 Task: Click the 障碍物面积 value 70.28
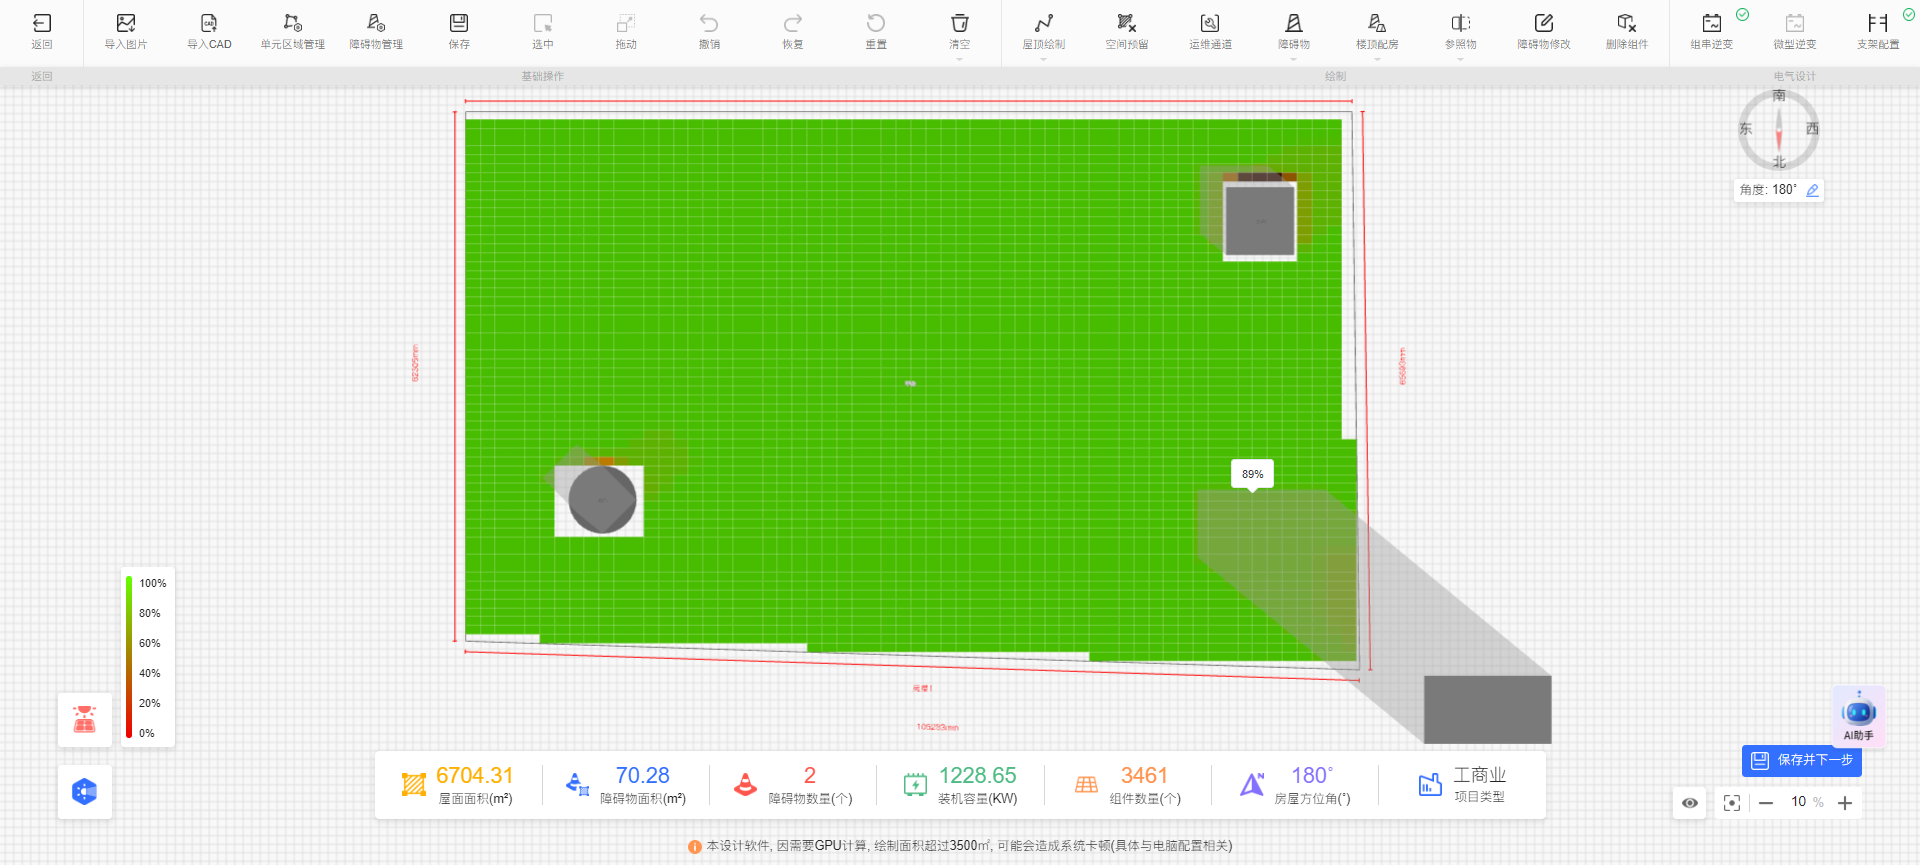pyautogui.click(x=642, y=775)
